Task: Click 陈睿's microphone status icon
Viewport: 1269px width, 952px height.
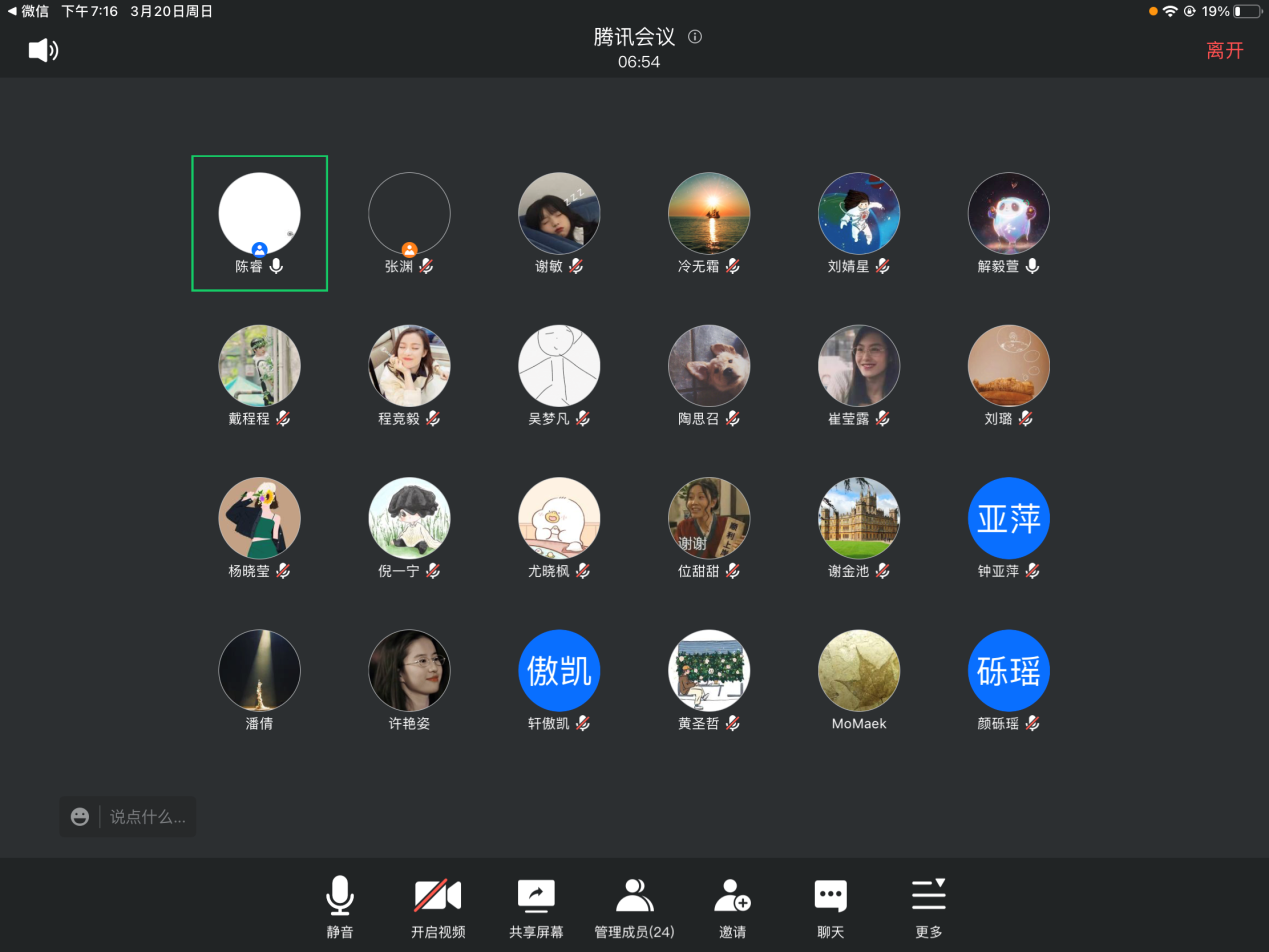Action: click(277, 266)
